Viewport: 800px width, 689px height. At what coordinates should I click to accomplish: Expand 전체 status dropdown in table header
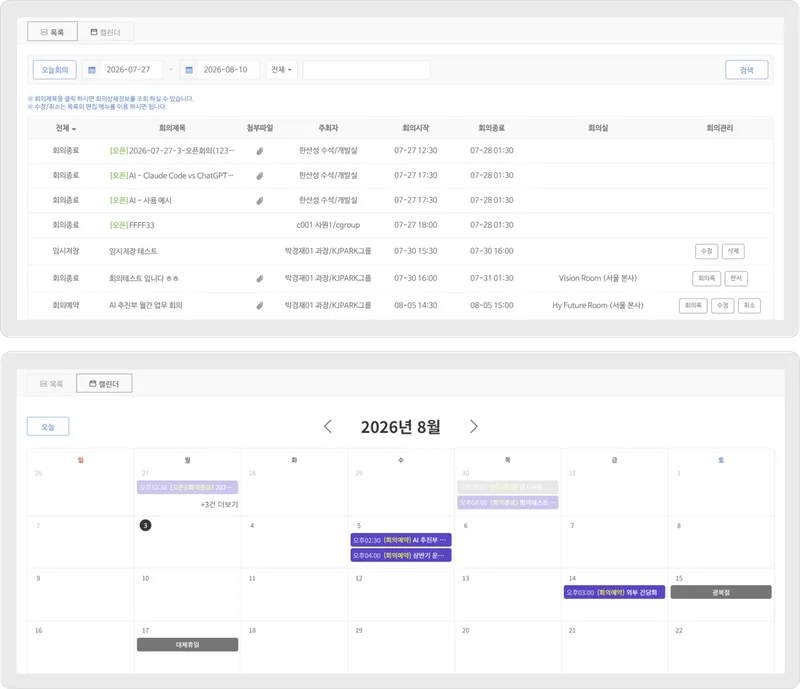pos(66,128)
